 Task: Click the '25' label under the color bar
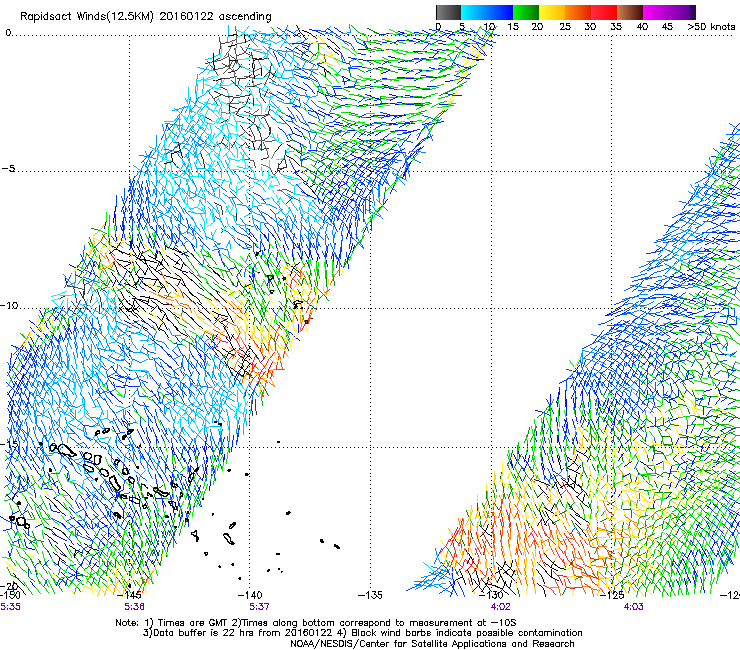565,27
